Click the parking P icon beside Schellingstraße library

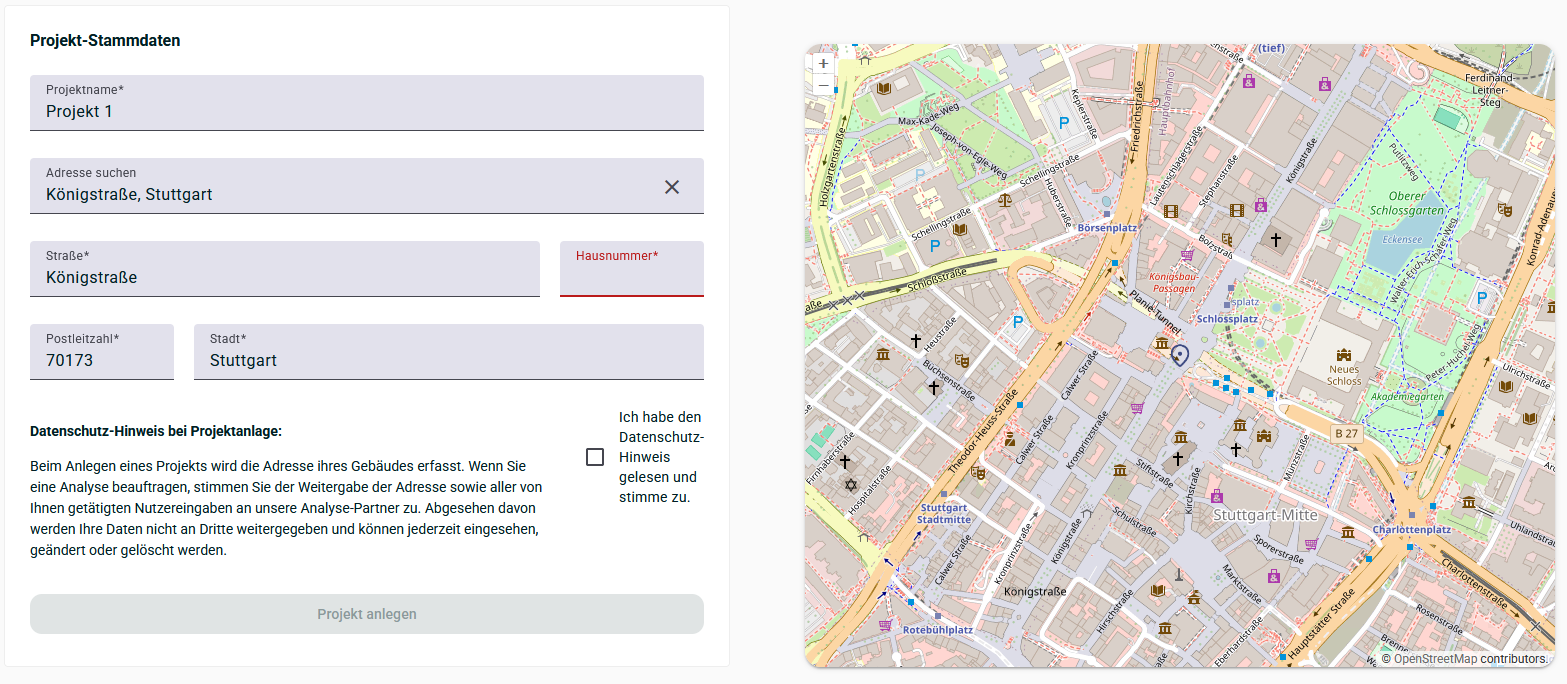pos(935,245)
